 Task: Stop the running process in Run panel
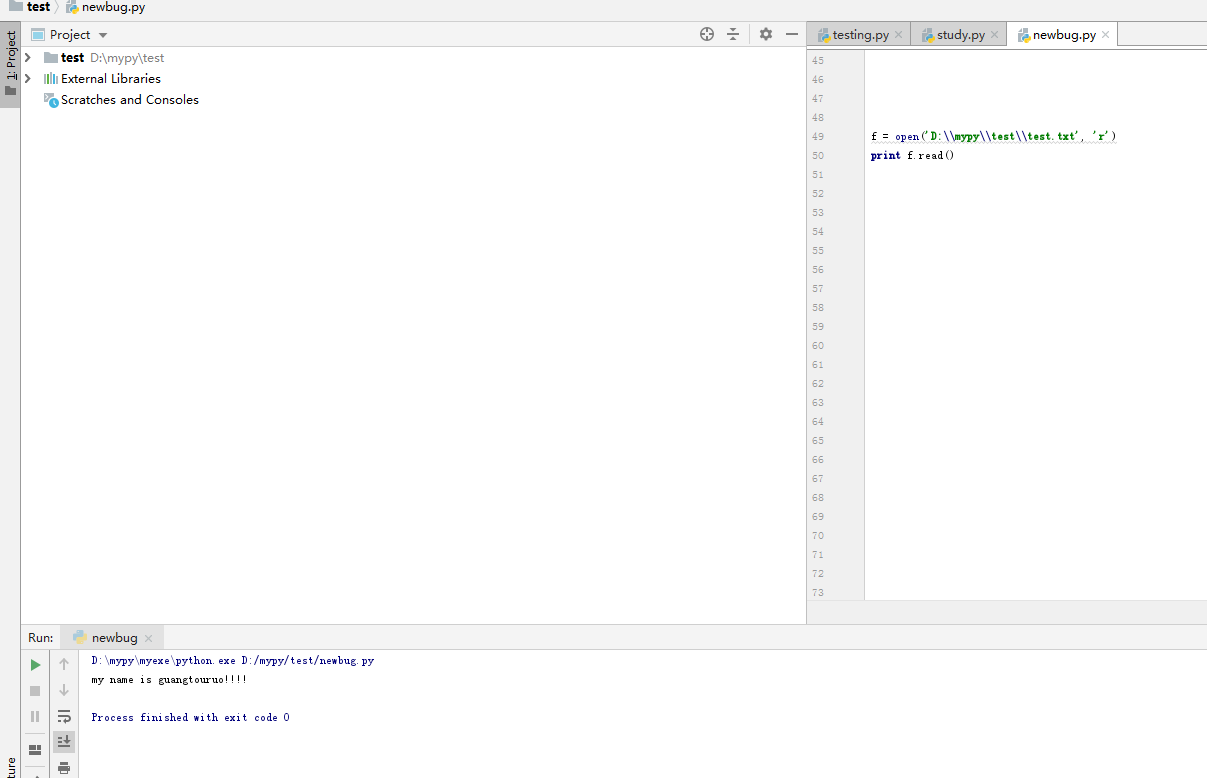(35, 691)
